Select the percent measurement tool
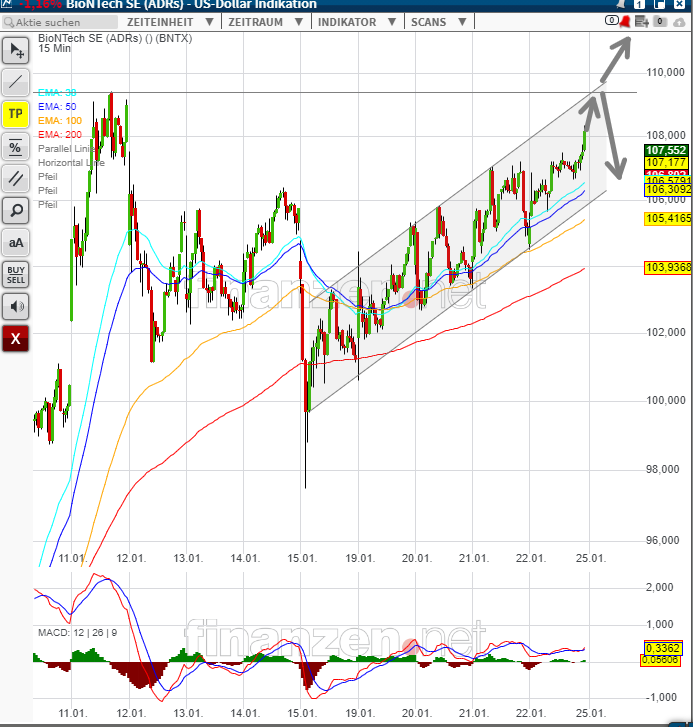 click(x=16, y=147)
